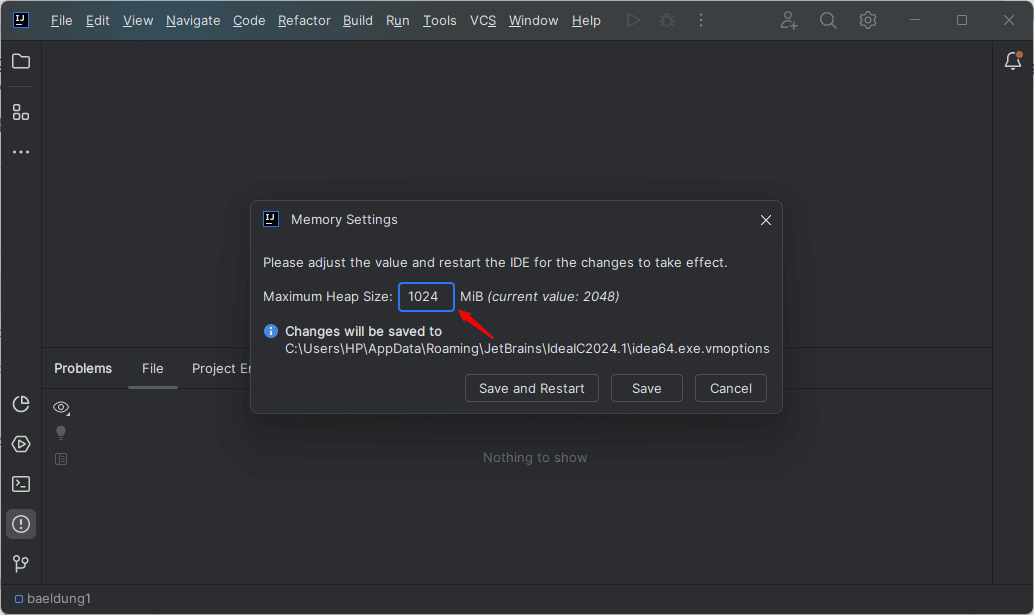Image resolution: width=1034 pixels, height=615 pixels.
Task: Open the Profiler tool window icon
Action: click(21, 404)
